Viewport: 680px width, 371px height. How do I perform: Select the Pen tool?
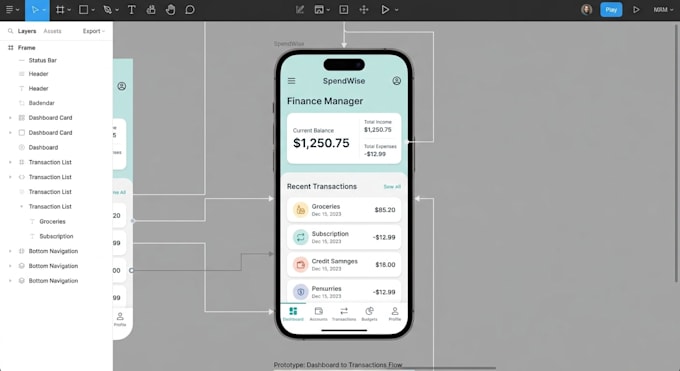pos(107,10)
